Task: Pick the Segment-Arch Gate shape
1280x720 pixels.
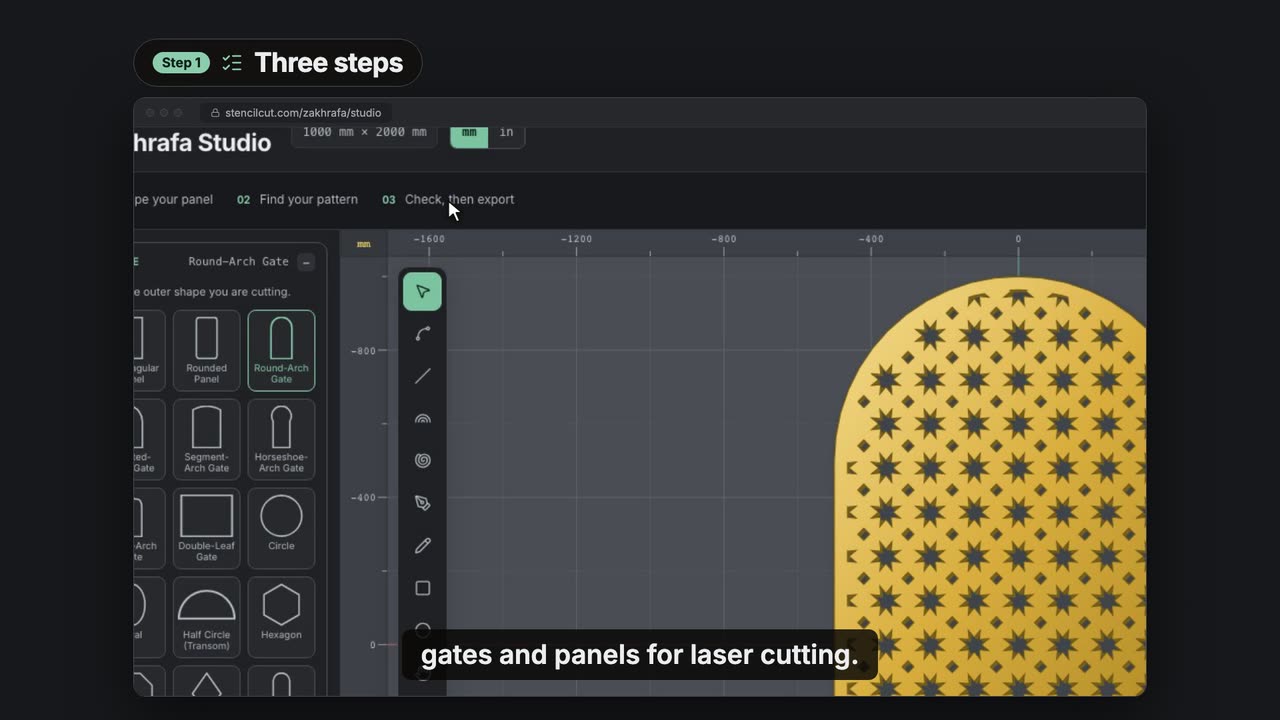Action: pos(206,439)
